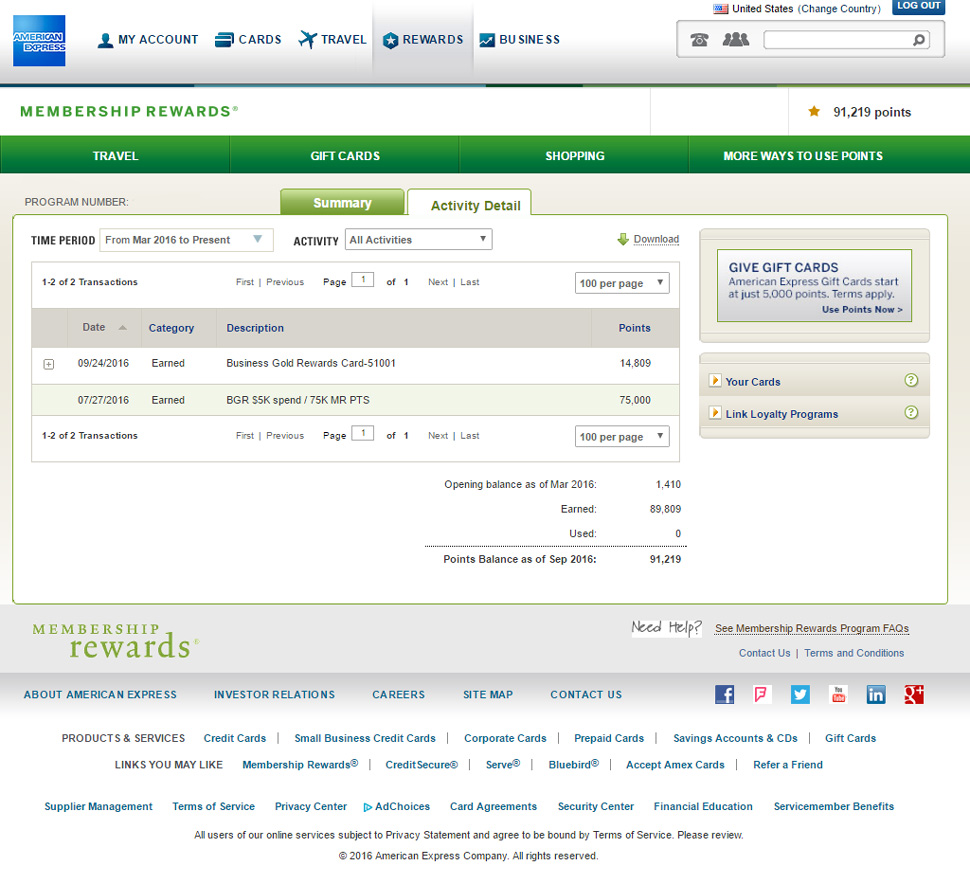Open the Business menu
The width and height of the screenshot is (970, 884).
(520, 40)
